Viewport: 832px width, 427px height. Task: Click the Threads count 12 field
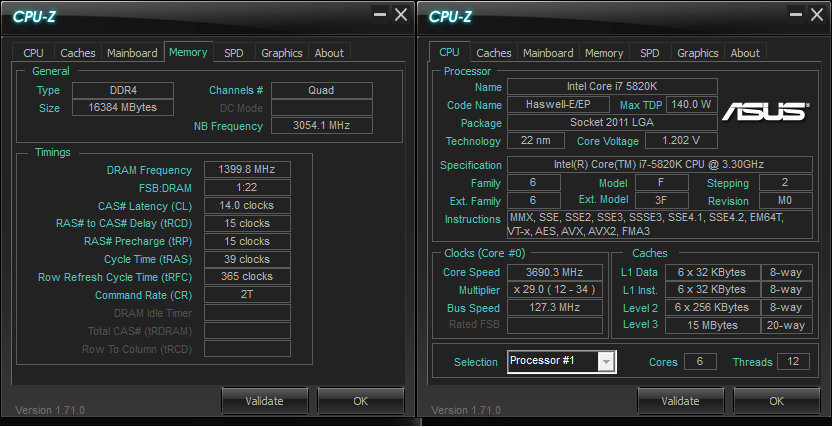click(x=793, y=361)
